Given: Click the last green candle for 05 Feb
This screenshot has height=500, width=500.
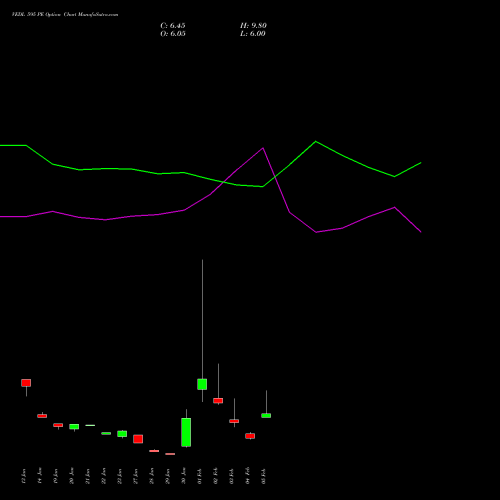Looking at the screenshot, I should pos(266,415).
